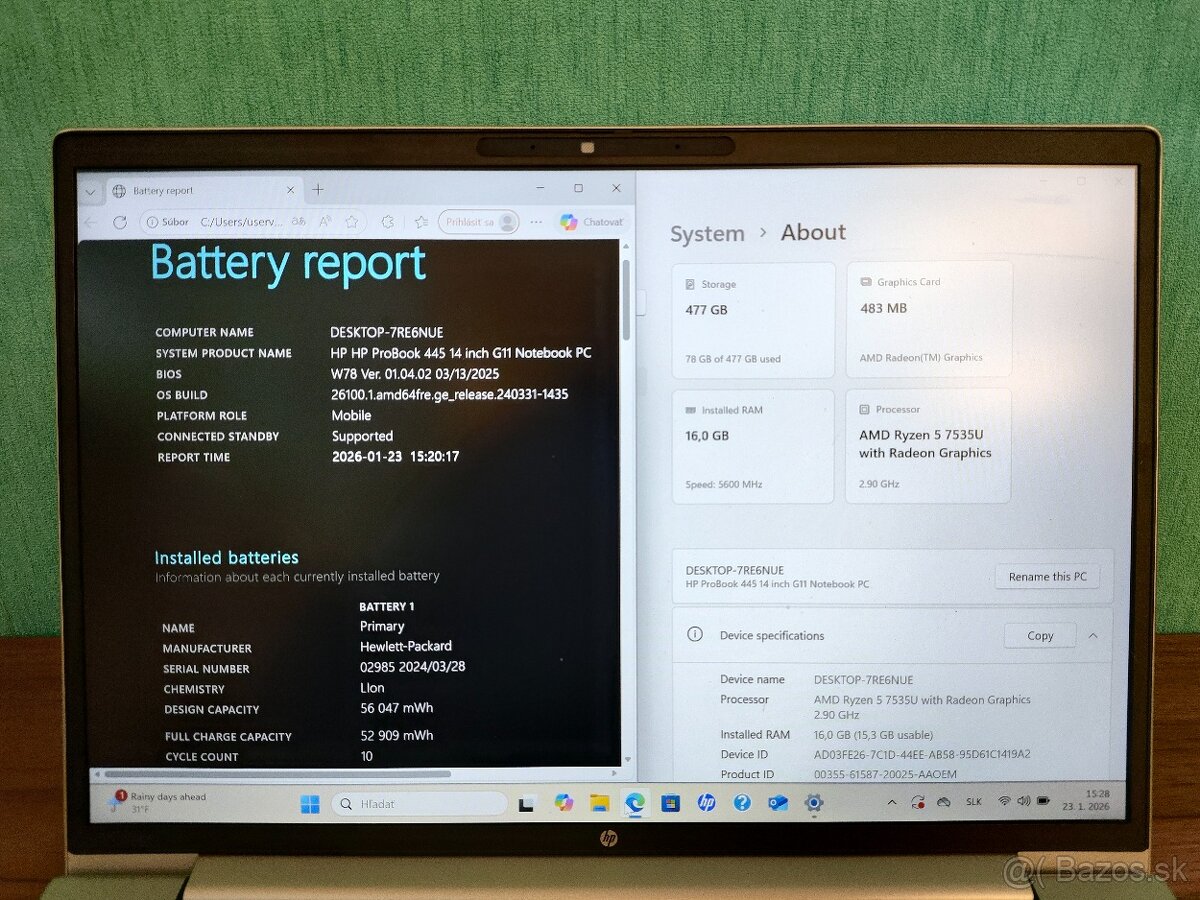Open the tab search dropdown in Edge
1200x900 pixels.
point(89,191)
